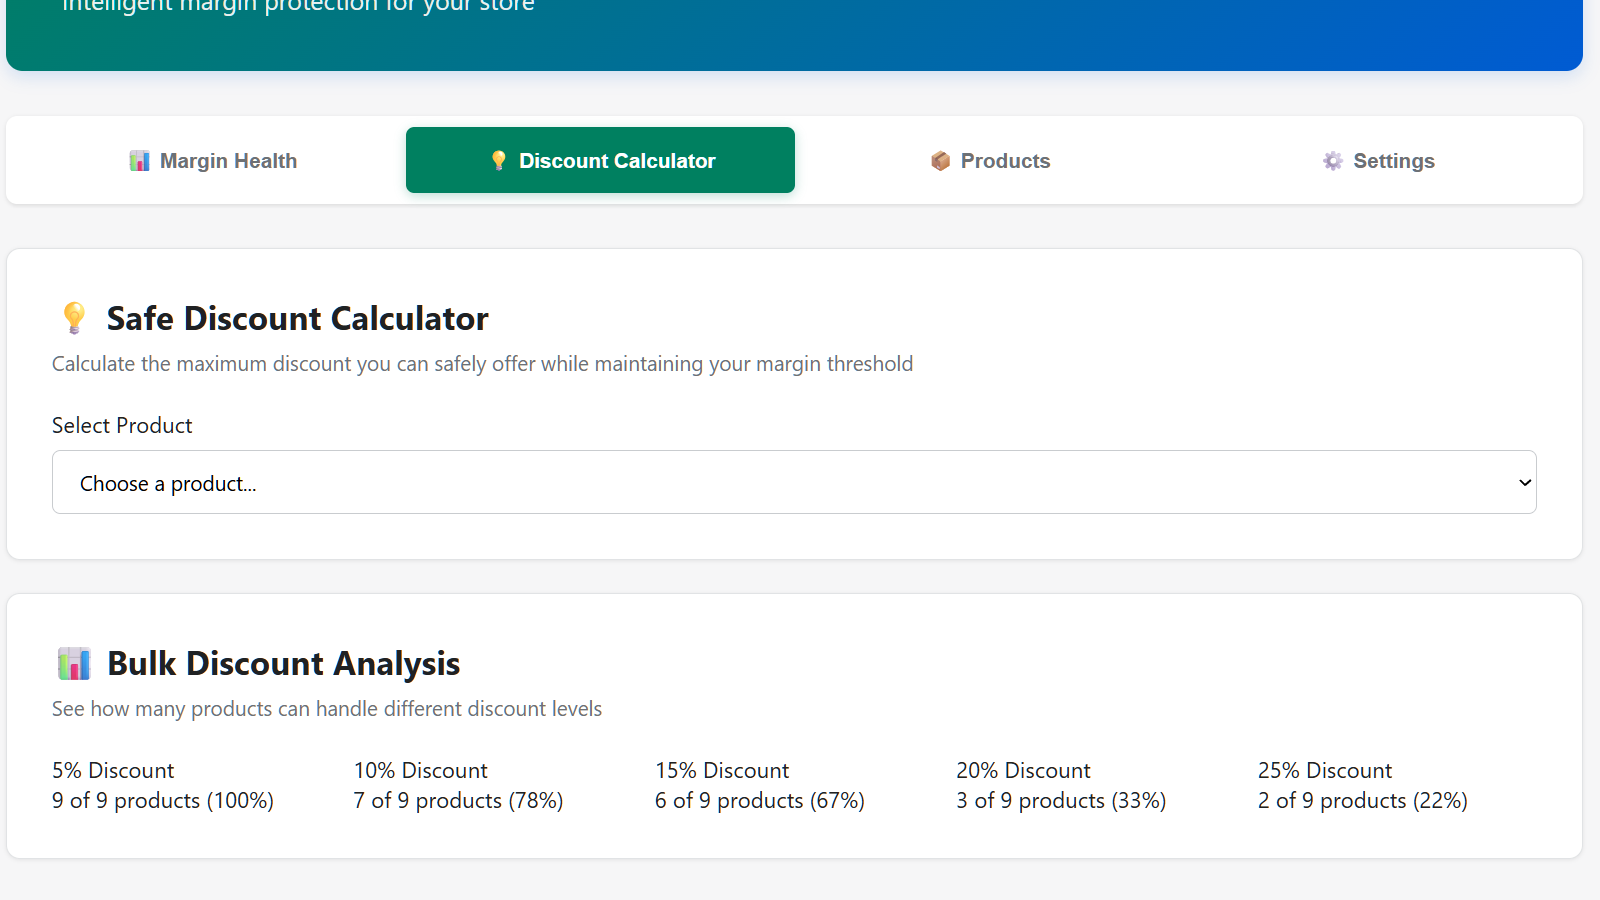The width and height of the screenshot is (1600, 900).
Task: Open the Products tab
Action: 990,160
